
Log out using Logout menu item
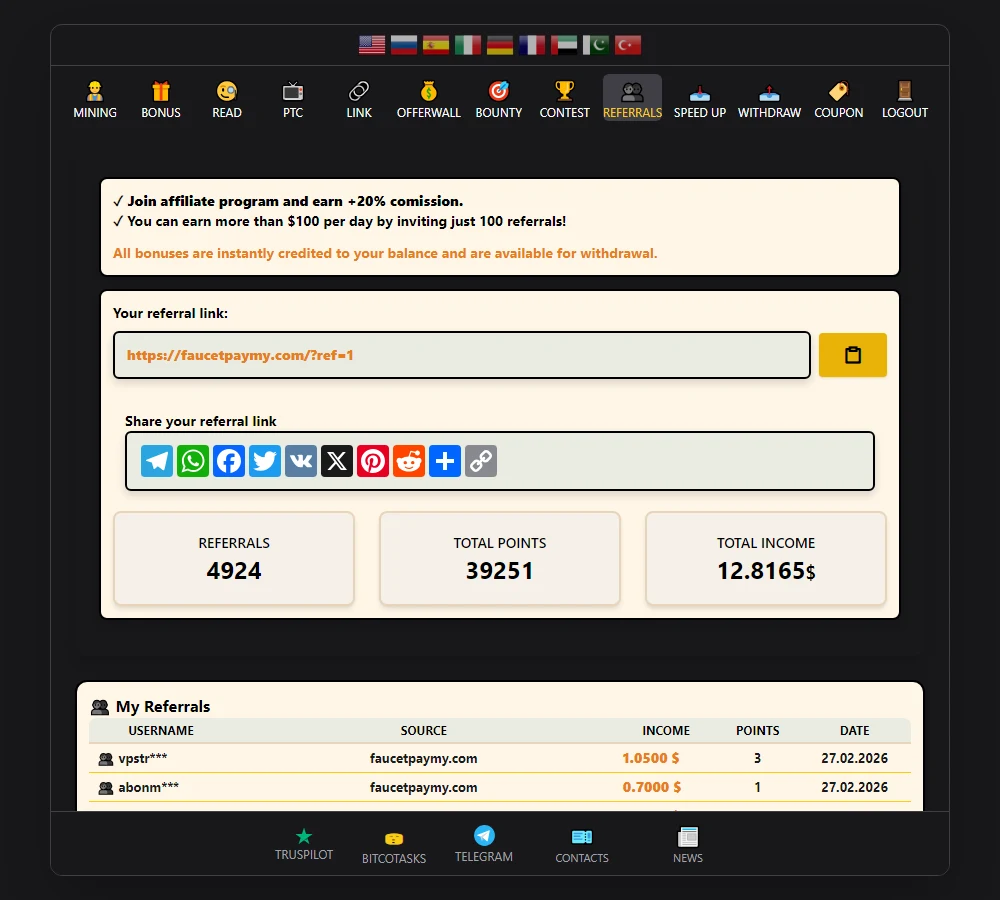[905, 100]
